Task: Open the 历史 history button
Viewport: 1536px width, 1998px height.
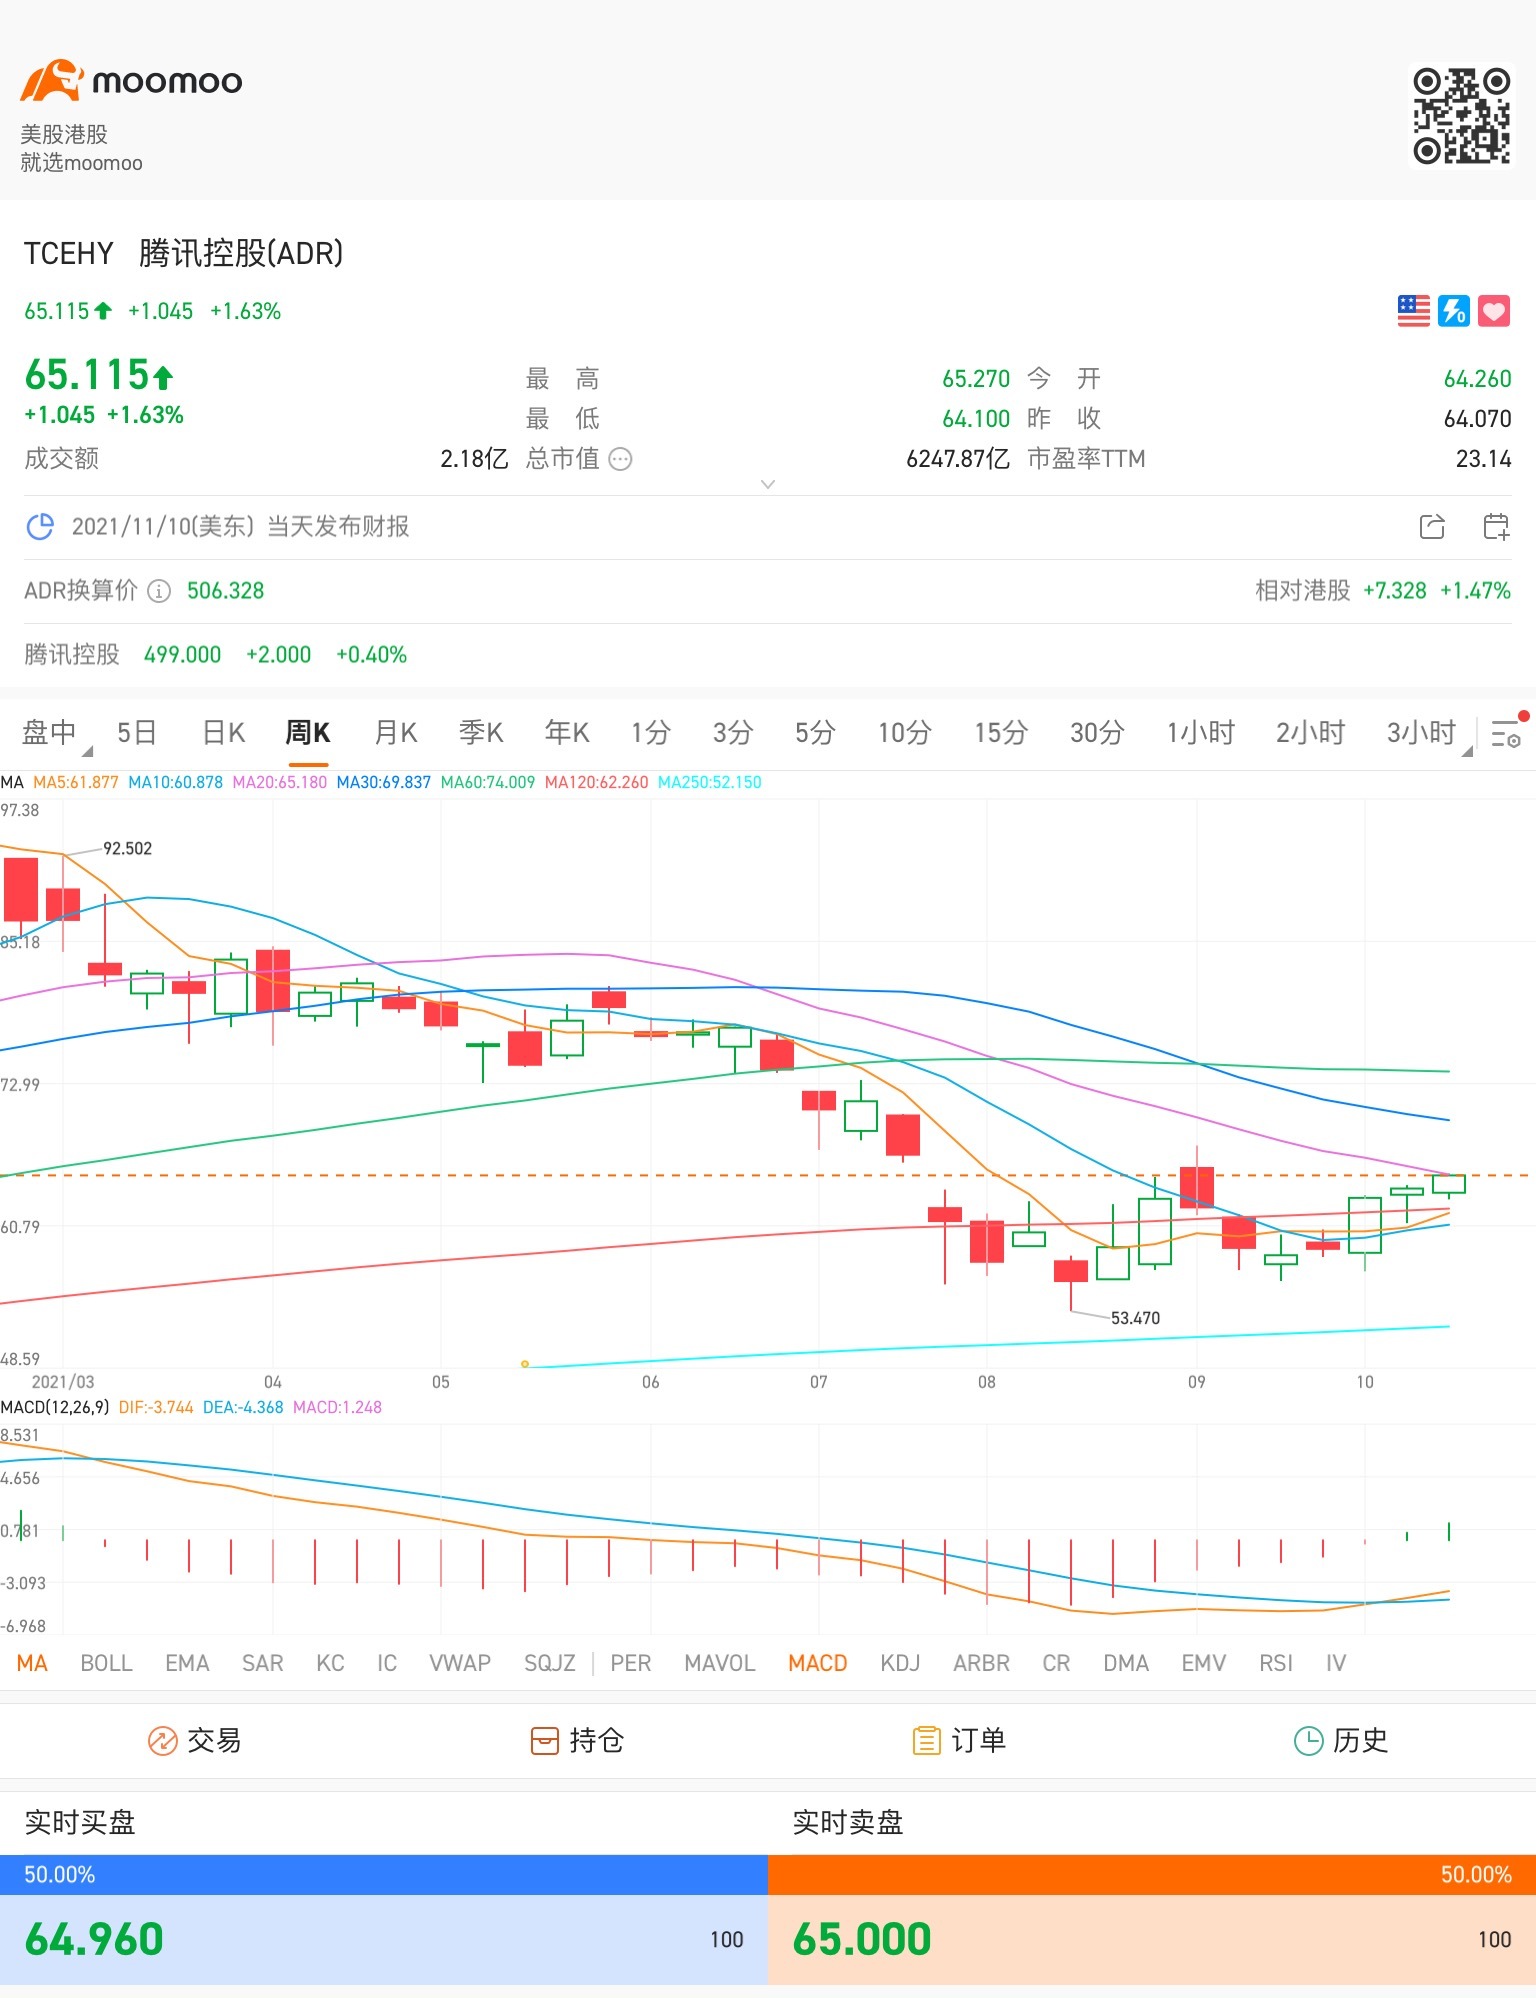Action: point(1341,1741)
